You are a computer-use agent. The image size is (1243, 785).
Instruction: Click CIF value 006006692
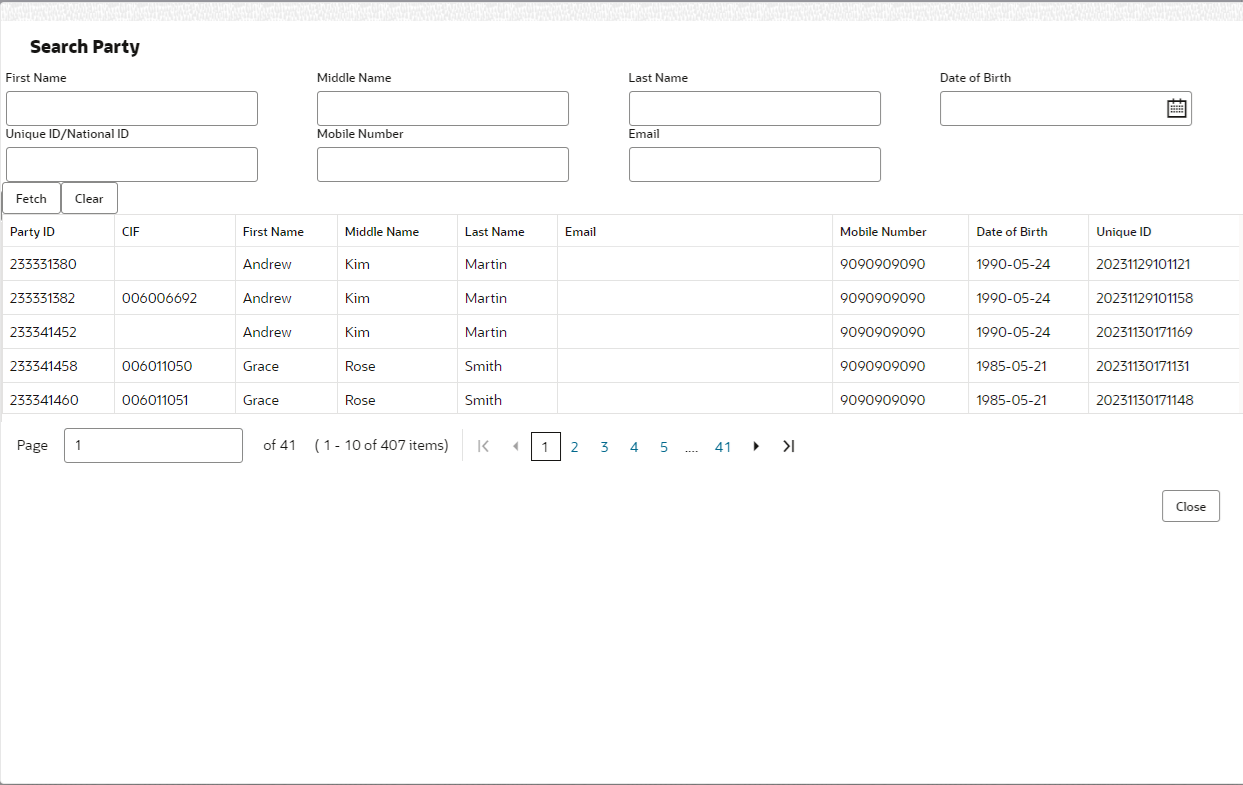point(159,298)
